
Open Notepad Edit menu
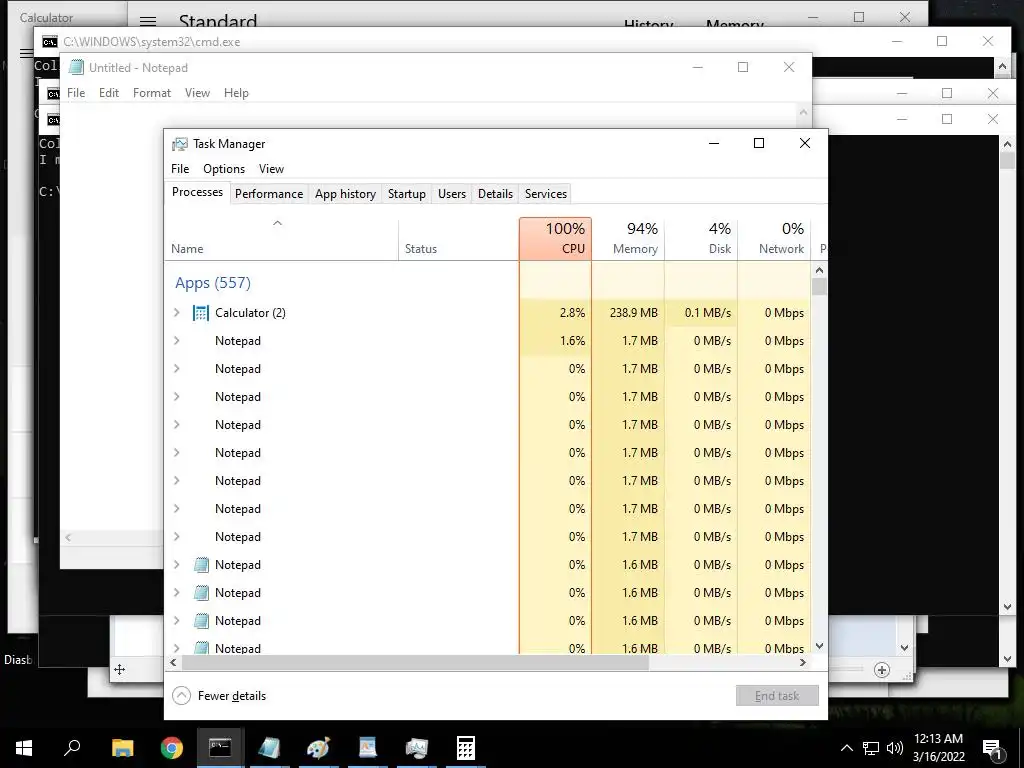click(x=108, y=93)
